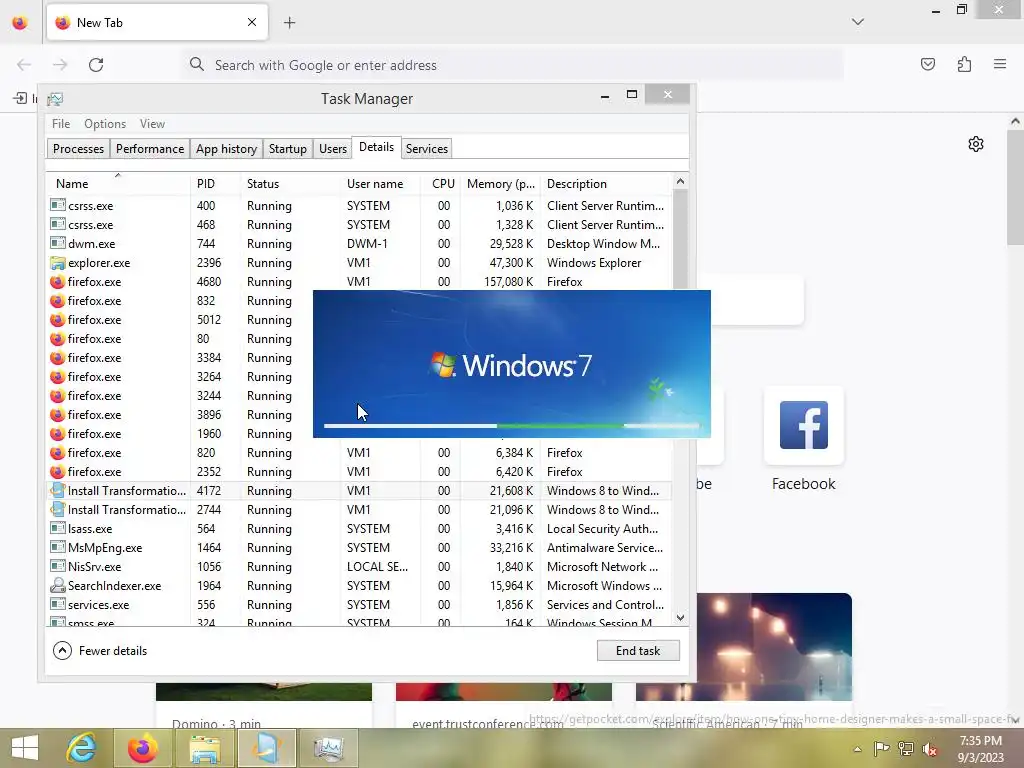1024x768 pixels.
Task: Select the firefox.exe row with PID 832
Action: [x=180, y=300]
